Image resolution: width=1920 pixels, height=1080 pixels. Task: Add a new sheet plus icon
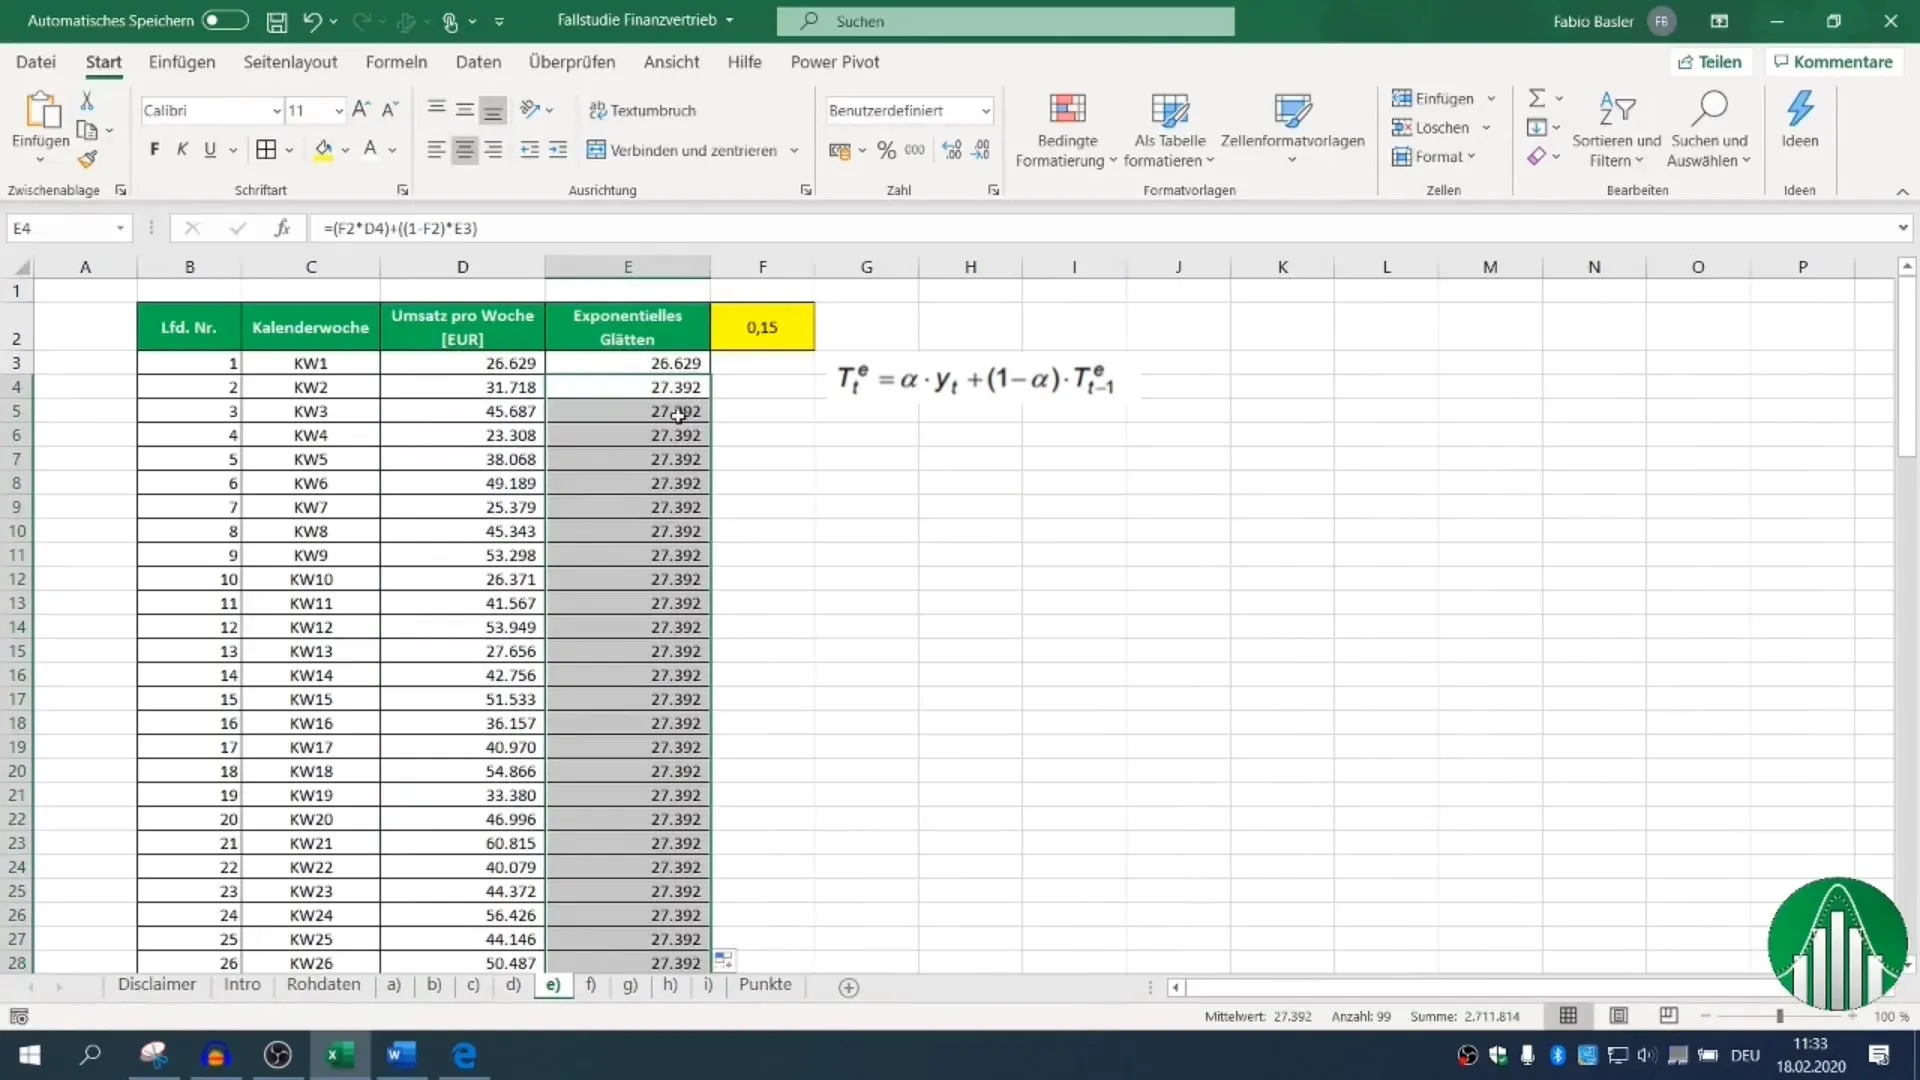(x=849, y=988)
